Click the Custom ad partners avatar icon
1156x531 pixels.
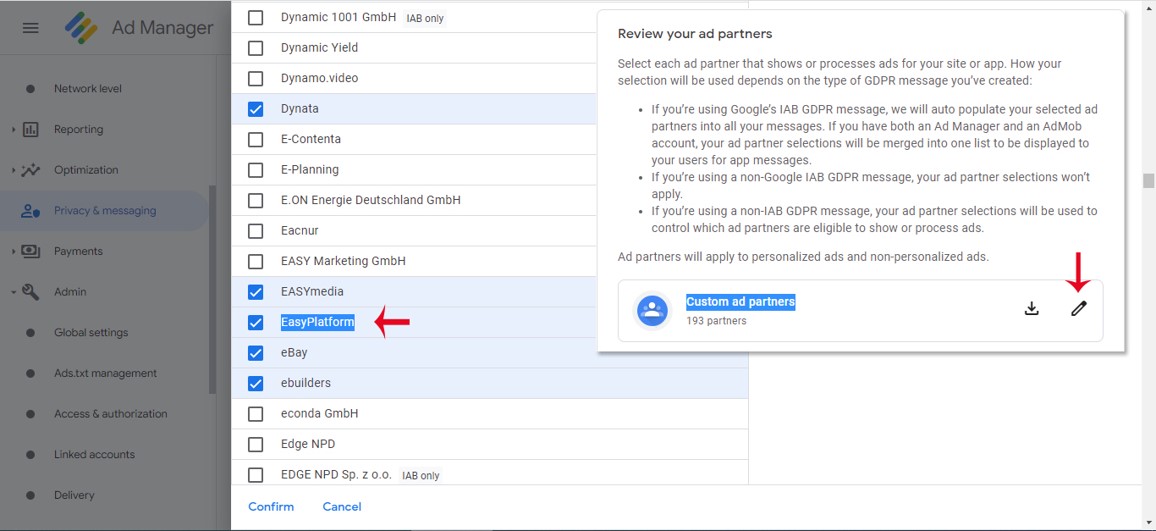tap(652, 310)
